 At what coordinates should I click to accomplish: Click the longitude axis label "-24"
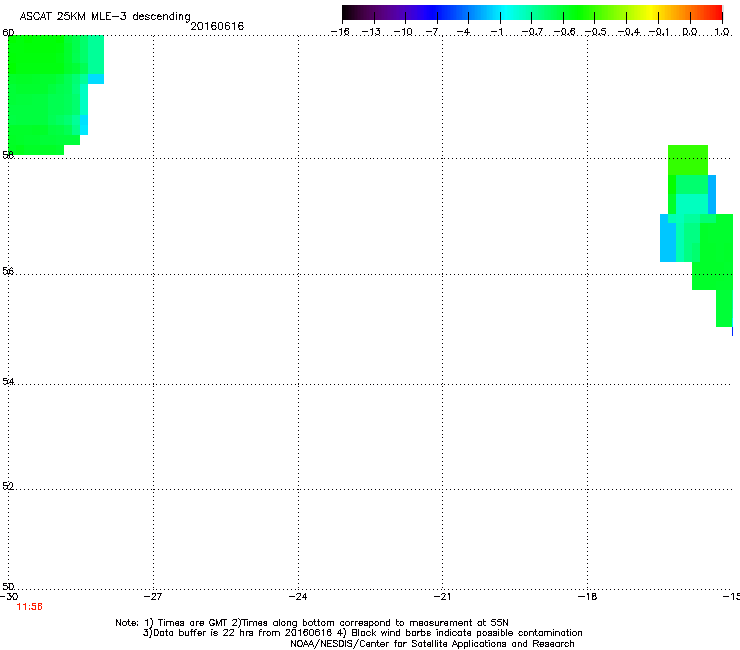[298, 596]
